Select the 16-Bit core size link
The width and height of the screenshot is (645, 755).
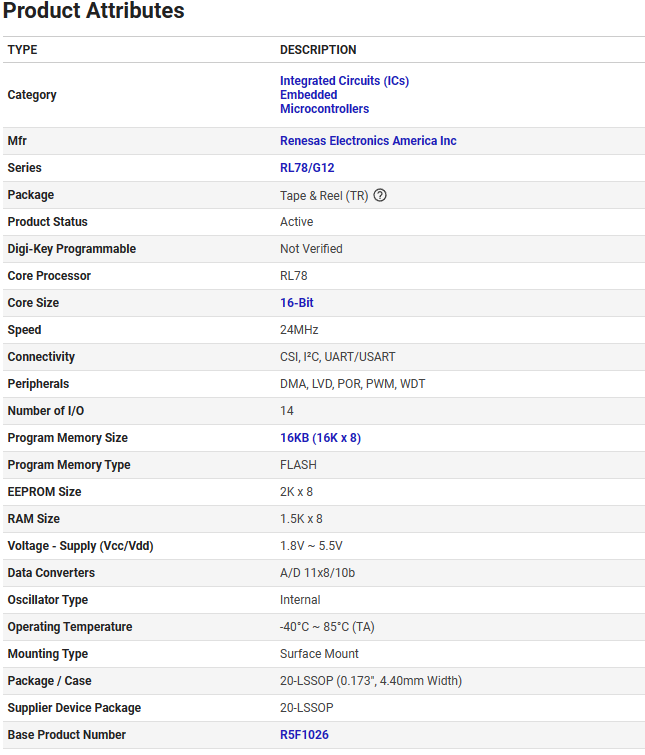[x=296, y=303]
